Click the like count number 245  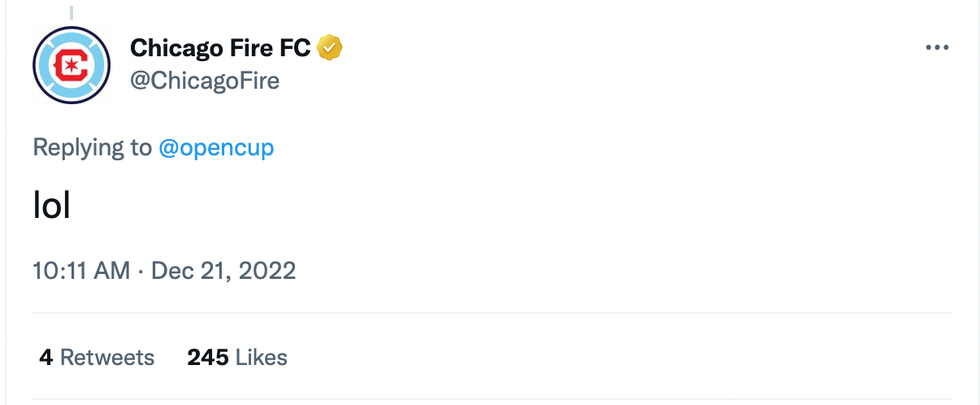[x=207, y=357]
